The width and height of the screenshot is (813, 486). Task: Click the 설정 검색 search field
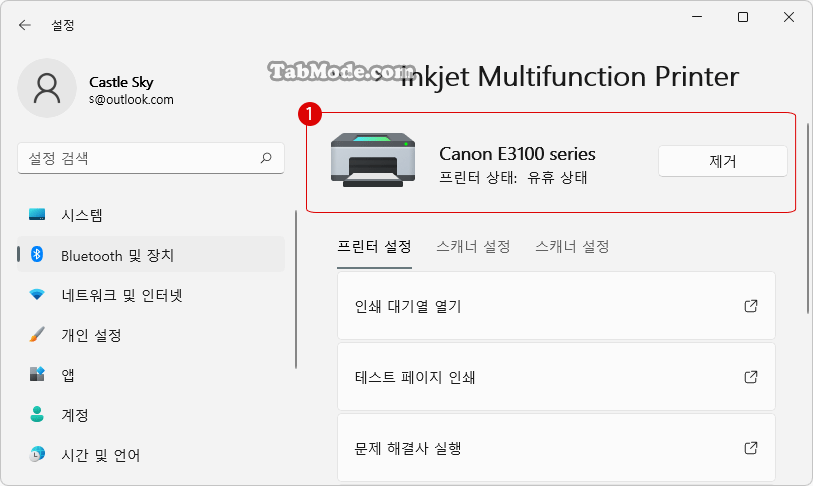(151, 158)
